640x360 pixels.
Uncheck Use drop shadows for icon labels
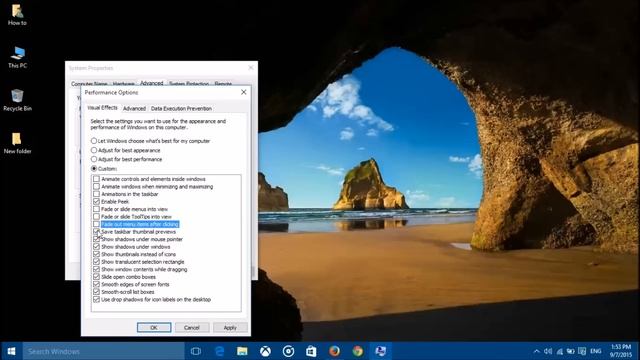click(96, 299)
